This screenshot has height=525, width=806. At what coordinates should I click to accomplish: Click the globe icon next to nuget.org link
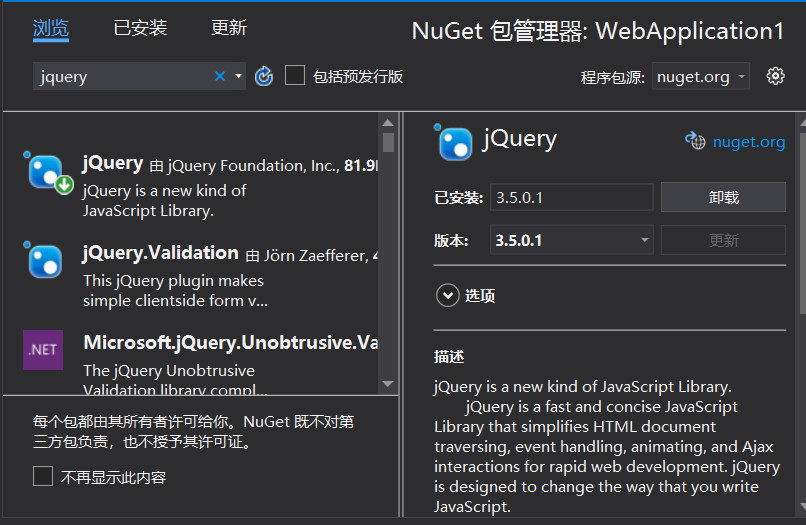695,140
